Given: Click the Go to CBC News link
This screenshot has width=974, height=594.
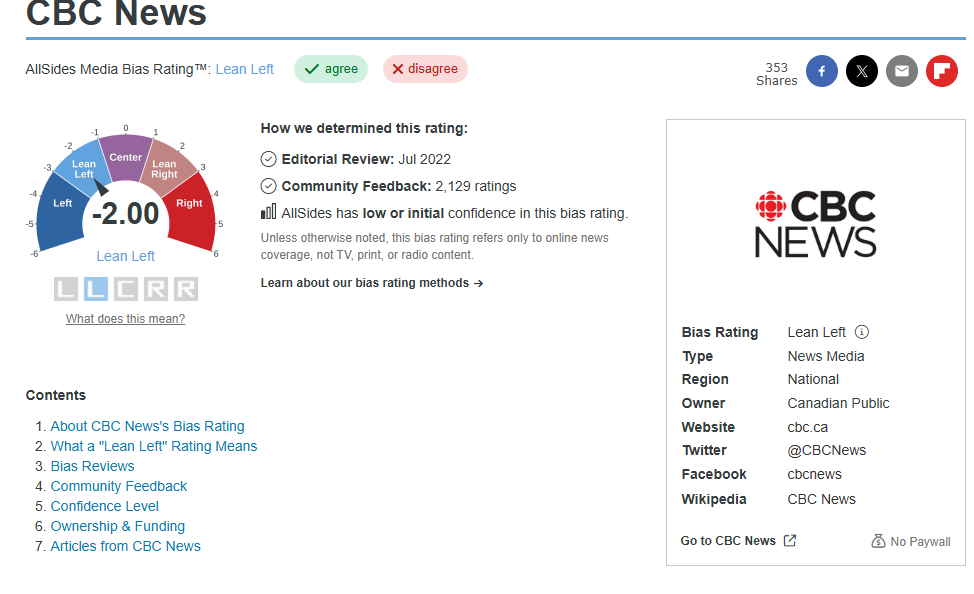Looking at the screenshot, I should point(728,541).
